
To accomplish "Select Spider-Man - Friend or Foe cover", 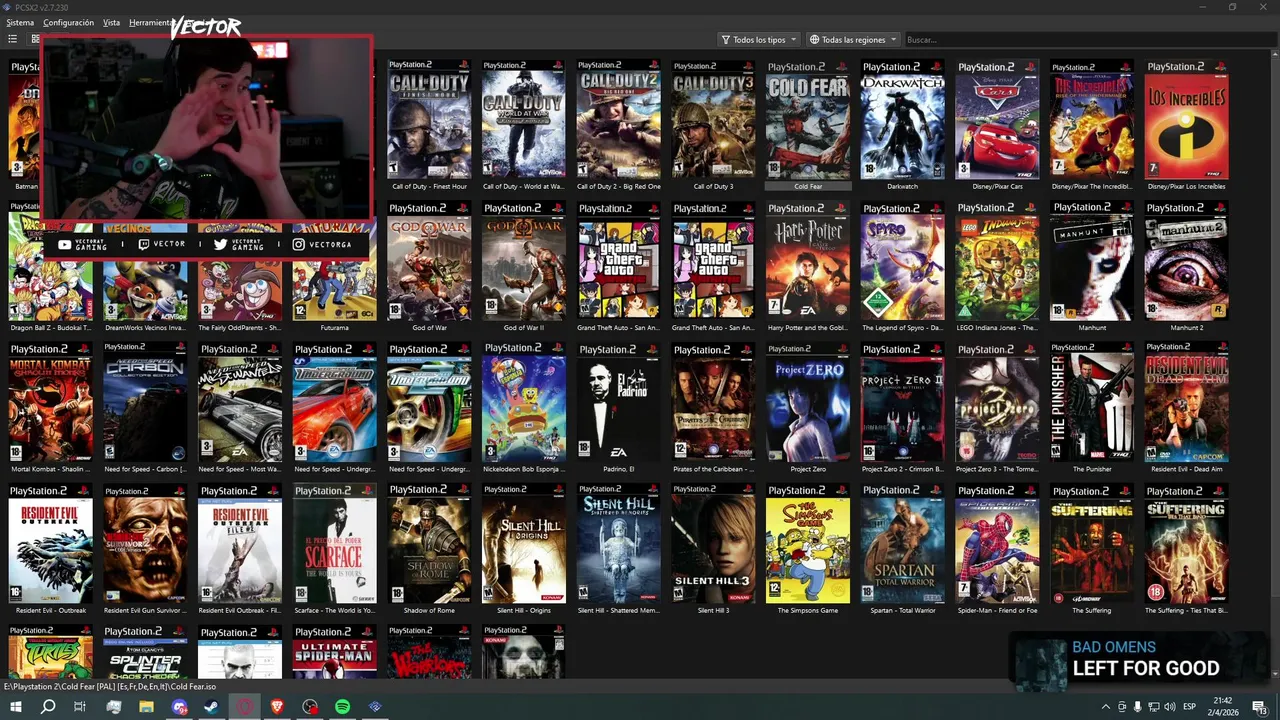I will click(997, 543).
